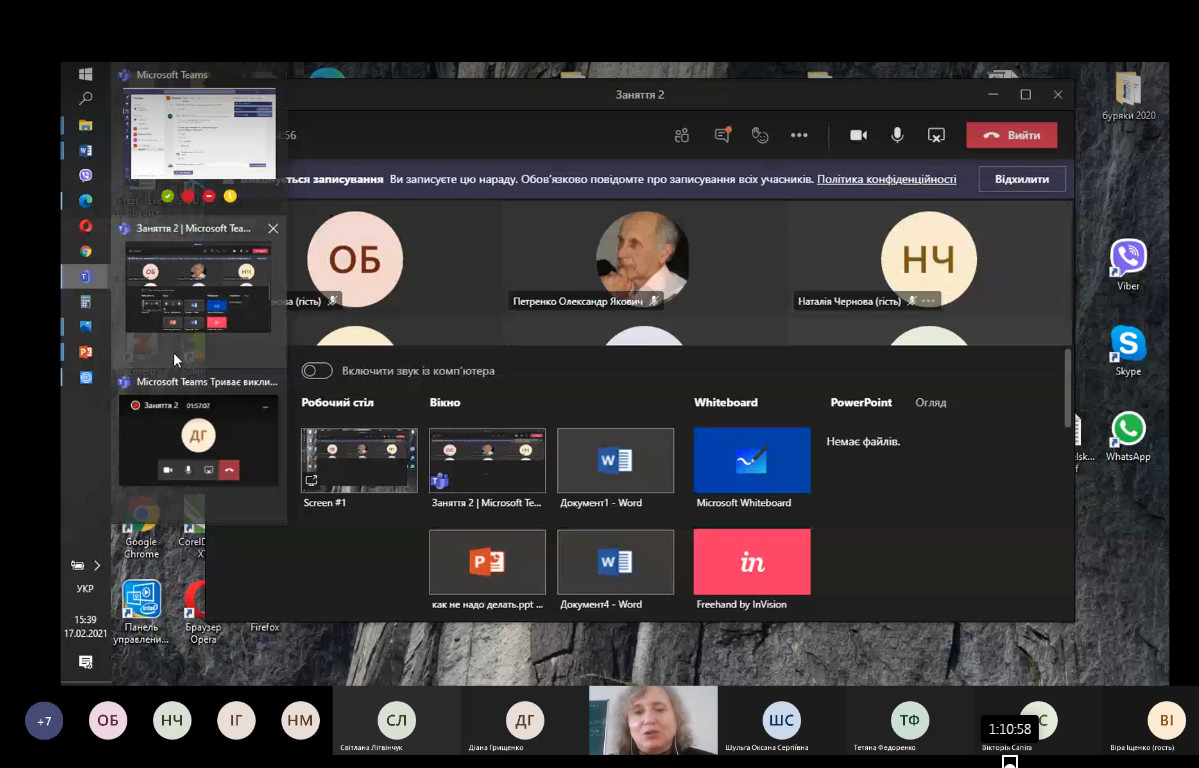Click the Петренко Олександр Якович participant photo
This screenshot has width=1199, height=768.
pos(642,259)
